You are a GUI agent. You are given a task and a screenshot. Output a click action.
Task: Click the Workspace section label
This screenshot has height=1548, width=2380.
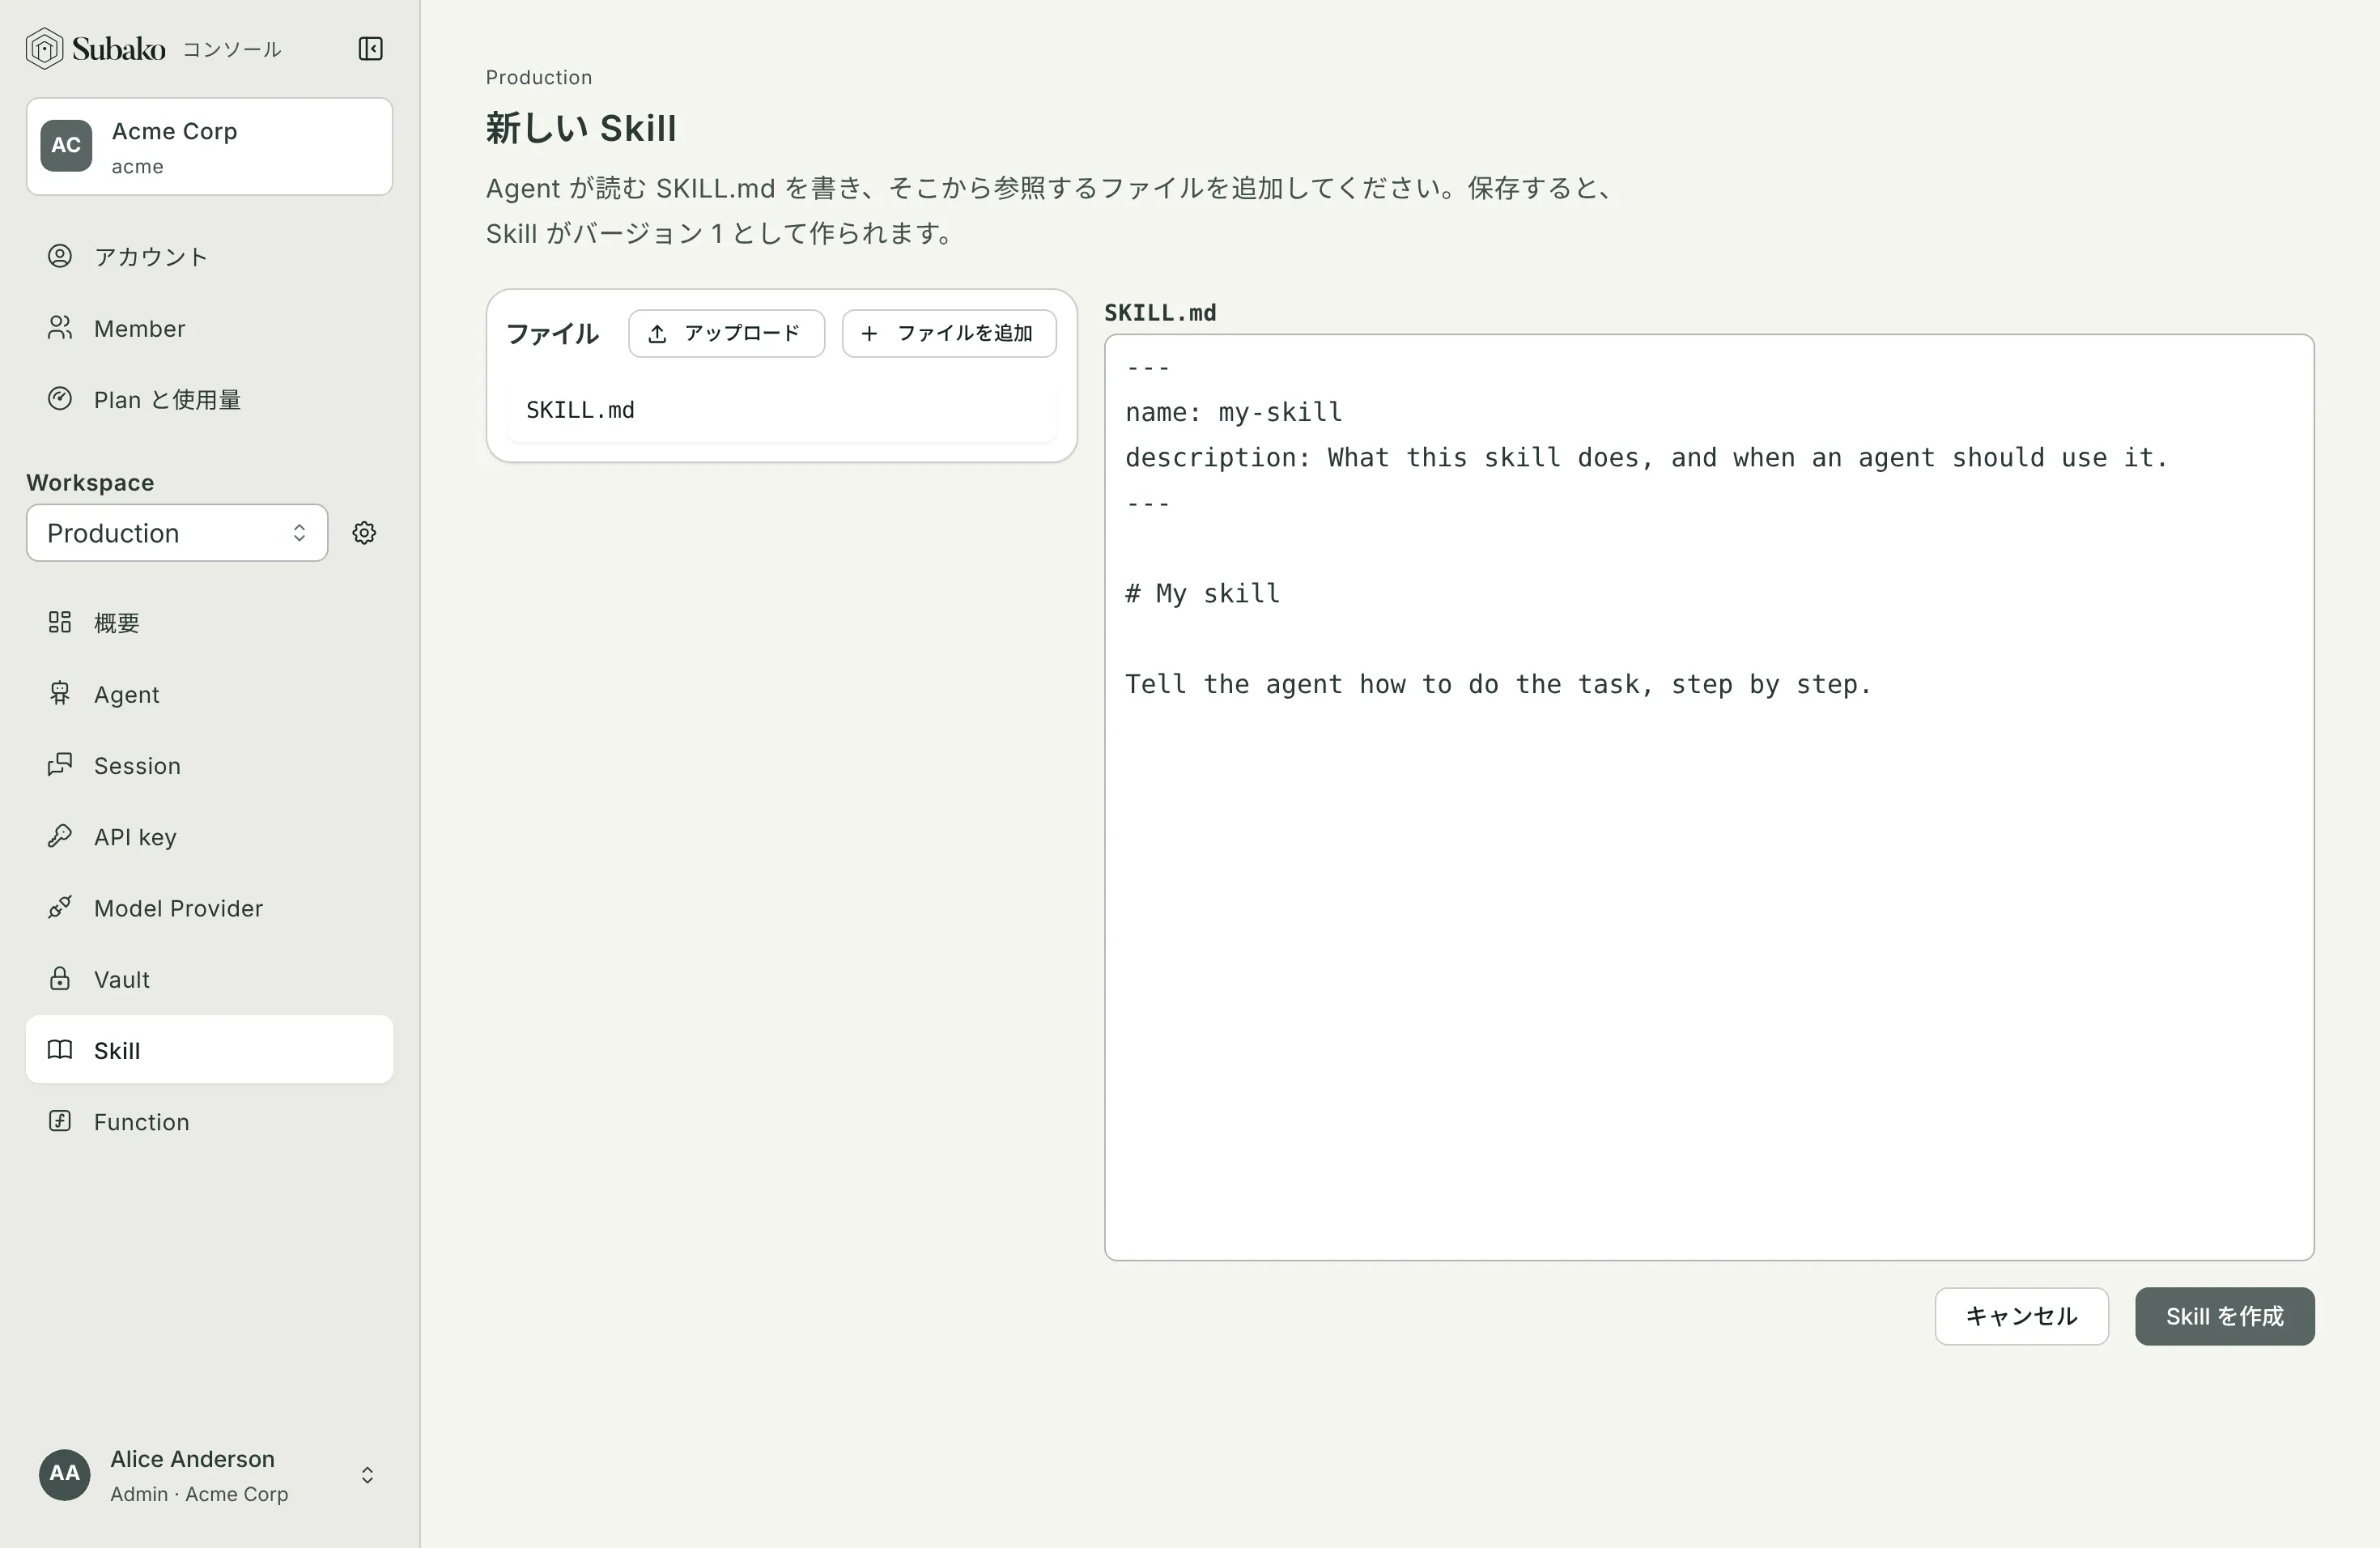click(90, 482)
